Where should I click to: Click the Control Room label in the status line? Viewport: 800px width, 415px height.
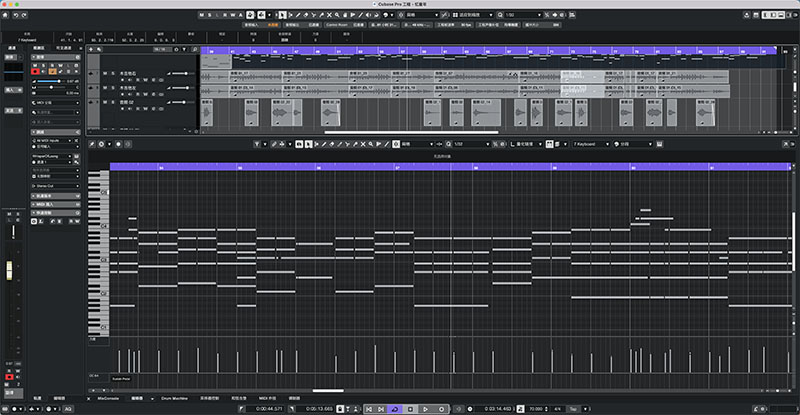point(337,25)
